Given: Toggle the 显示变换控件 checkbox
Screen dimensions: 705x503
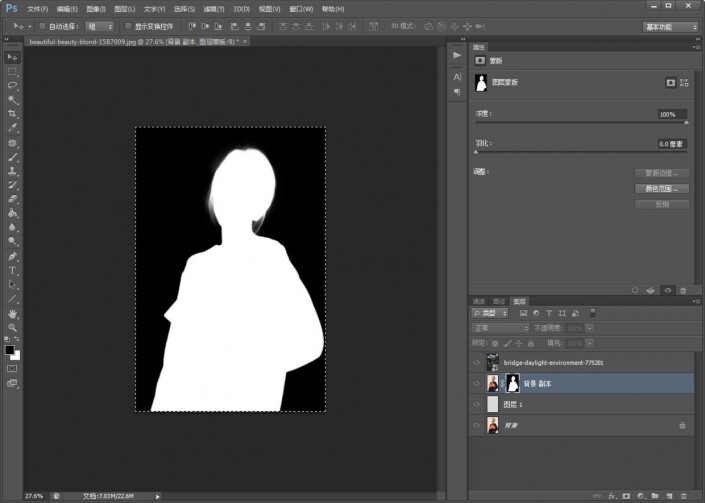Looking at the screenshot, I should point(127,26).
